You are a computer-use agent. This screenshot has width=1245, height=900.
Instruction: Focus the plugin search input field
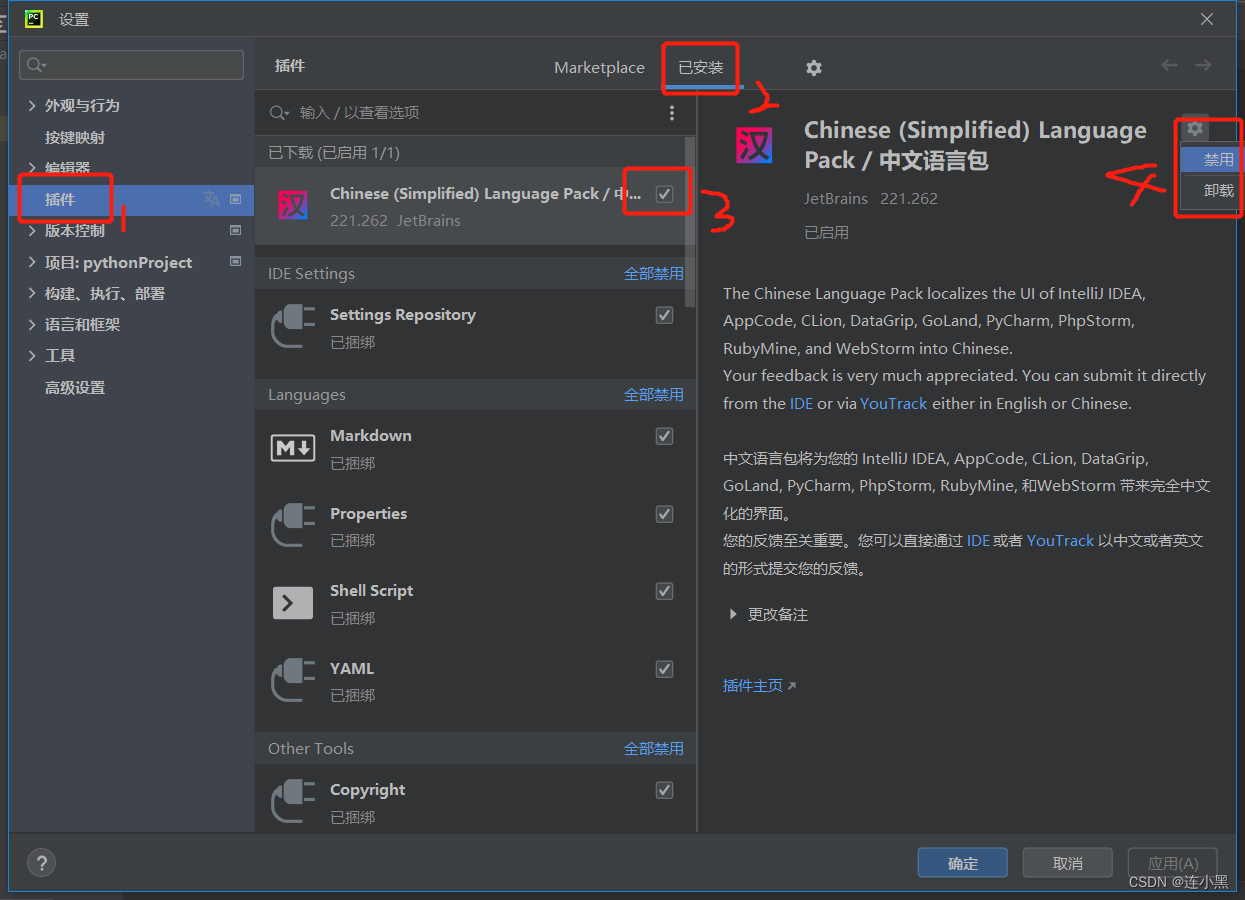pos(475,113)
